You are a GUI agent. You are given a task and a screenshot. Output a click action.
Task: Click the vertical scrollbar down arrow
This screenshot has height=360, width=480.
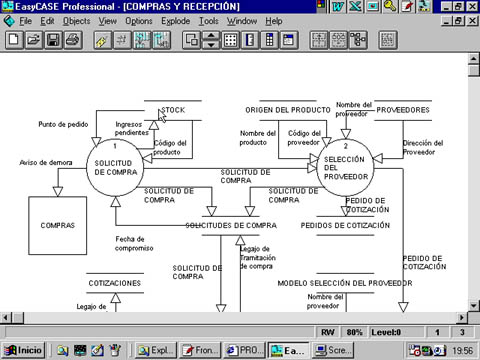tap(474, 306)
